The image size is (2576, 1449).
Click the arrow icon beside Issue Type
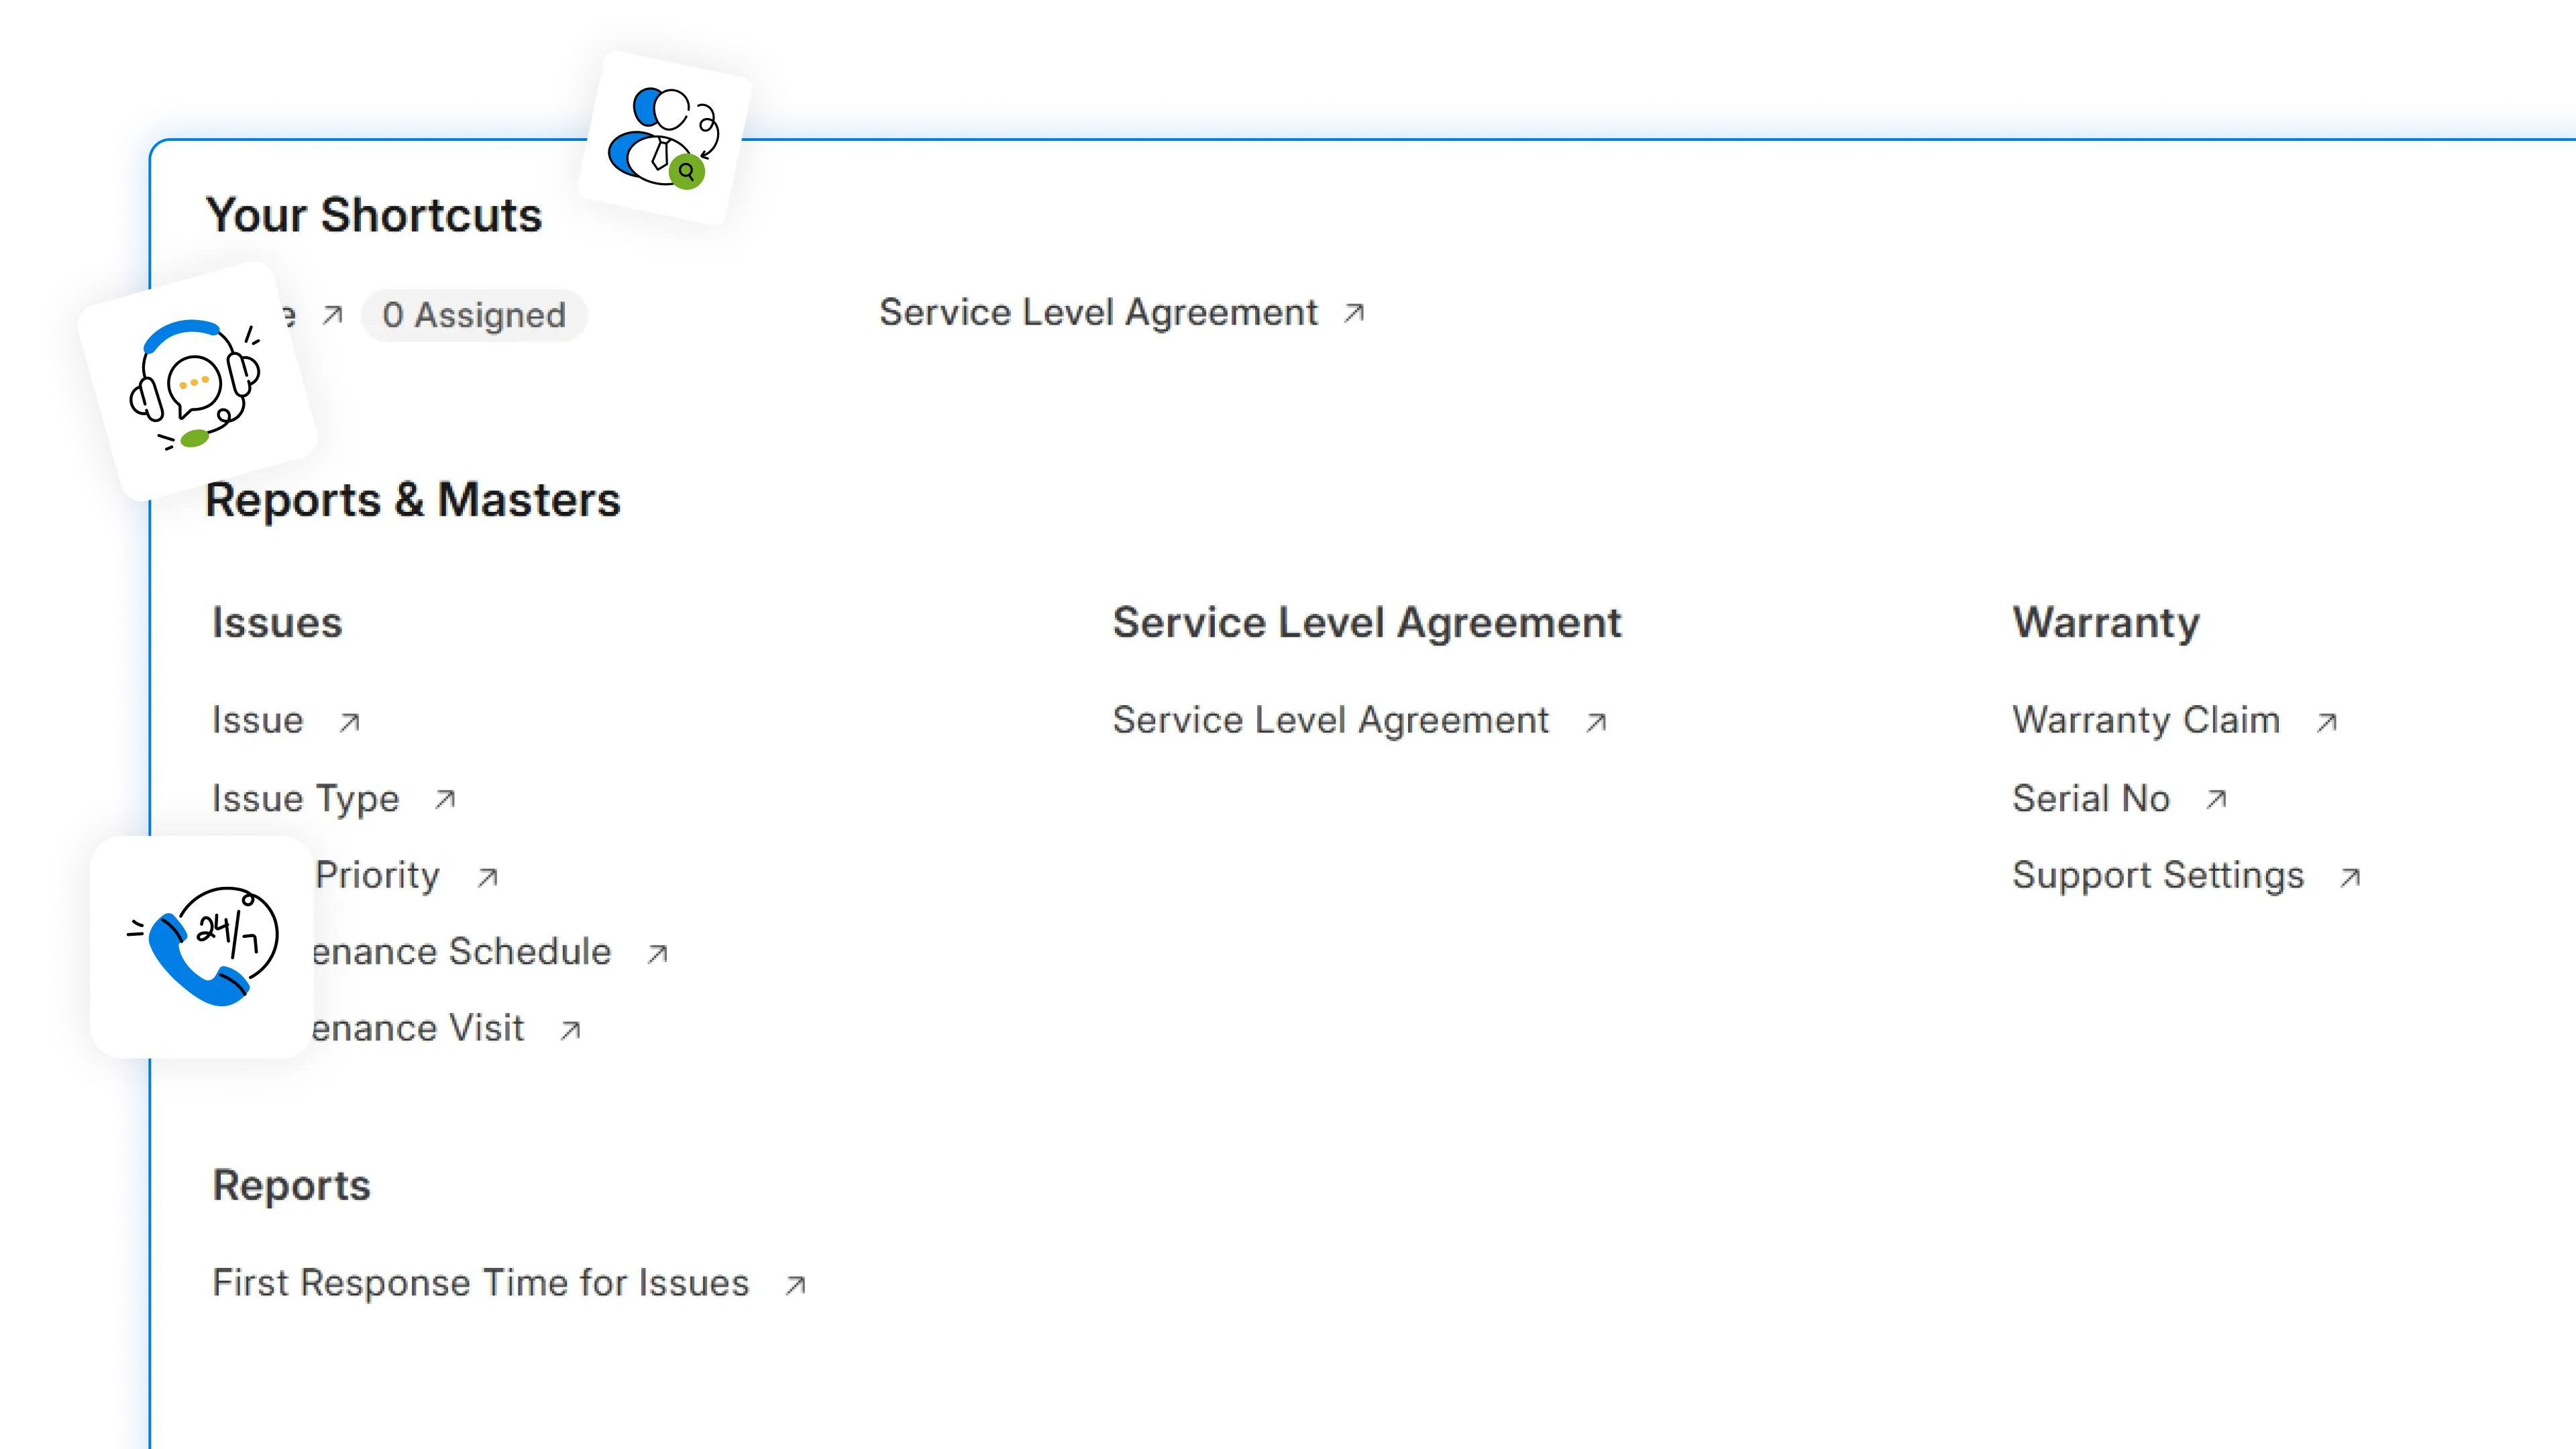click(445, 799)
